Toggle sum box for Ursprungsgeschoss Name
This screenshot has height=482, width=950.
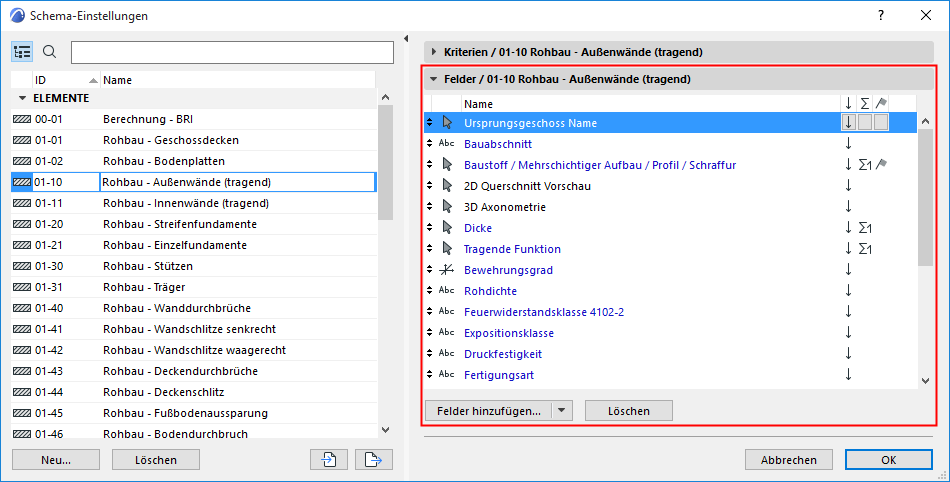click(865, 122)
